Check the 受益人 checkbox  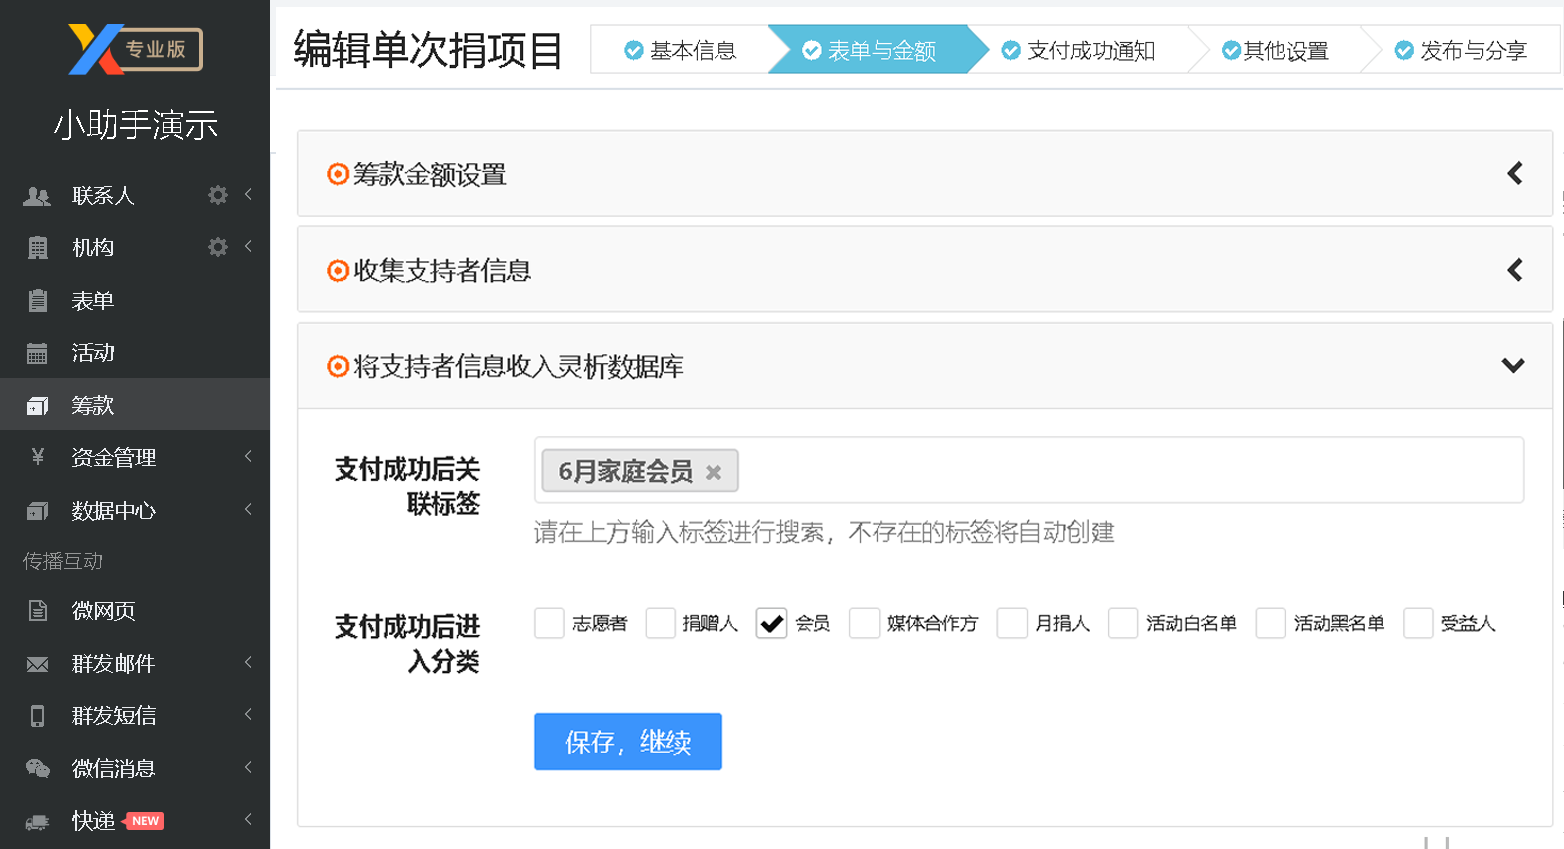tap(1418, 623)
